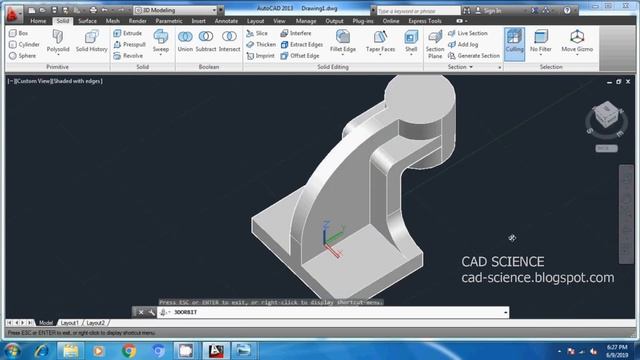Viewport: 640px width, 360px height.
Task: Close the command line with X
Action: 141,312
